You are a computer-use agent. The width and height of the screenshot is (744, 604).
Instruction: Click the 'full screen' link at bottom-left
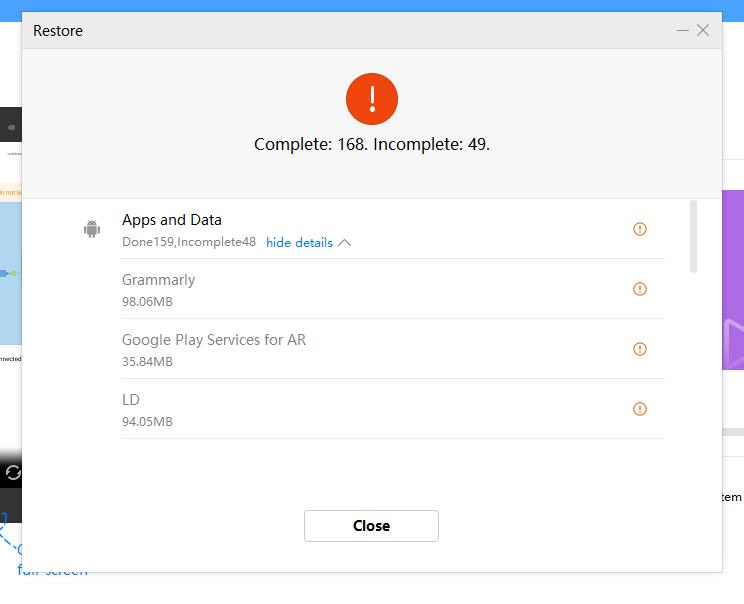click(50, 571)
